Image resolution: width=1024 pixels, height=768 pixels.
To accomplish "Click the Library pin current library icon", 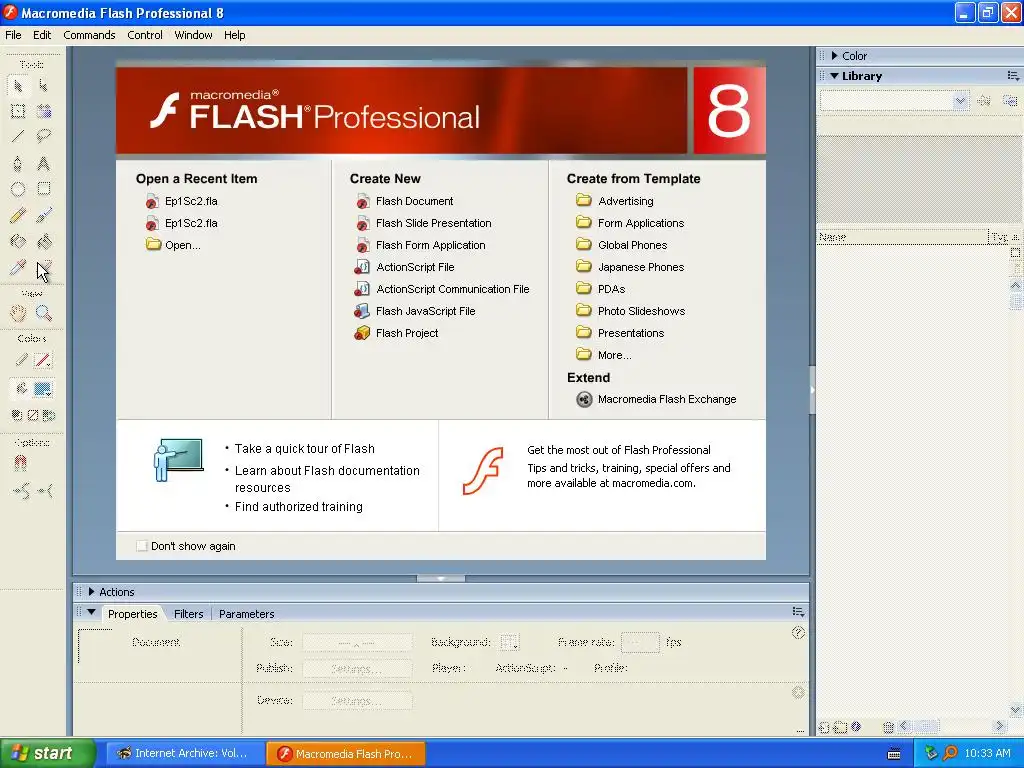I will [984, 101].
